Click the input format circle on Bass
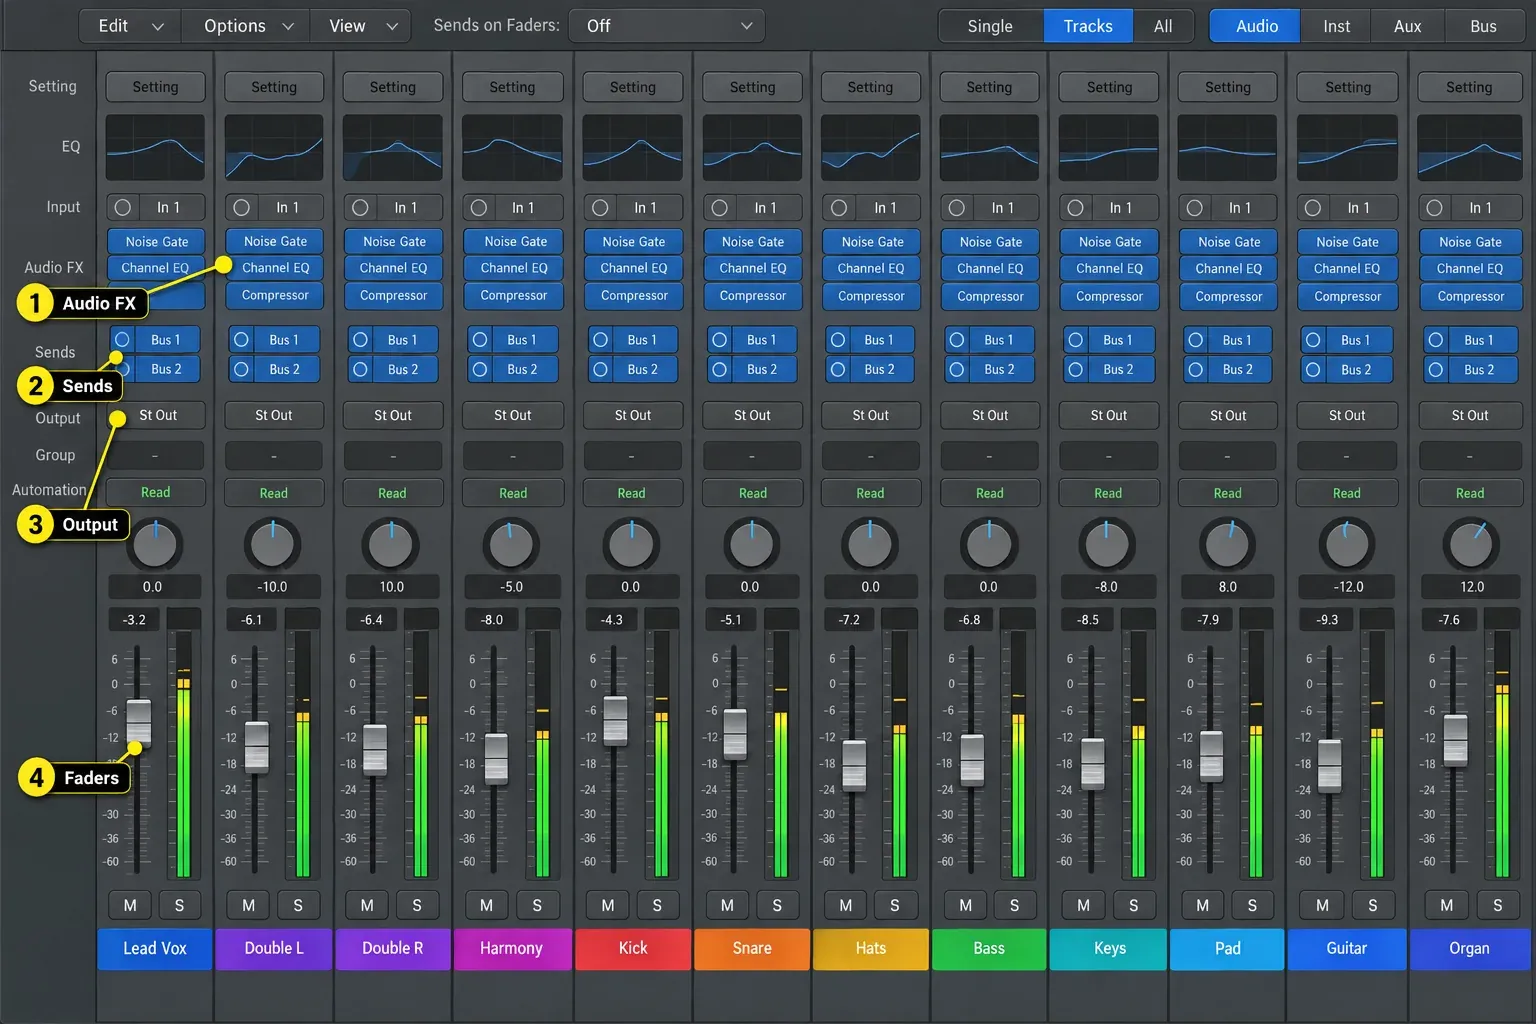1536x1024 pixels. pos(957,208)
